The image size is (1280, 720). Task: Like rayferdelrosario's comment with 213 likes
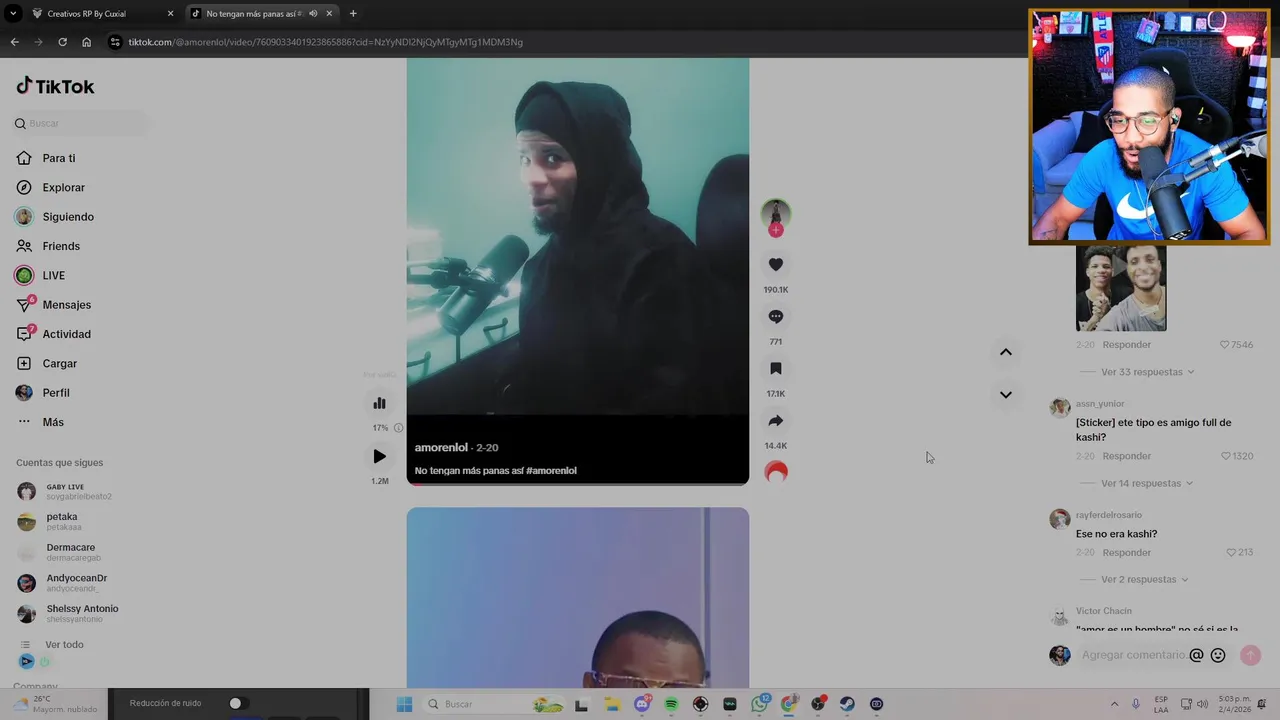pyautogui.click(x=1231, y=552)
